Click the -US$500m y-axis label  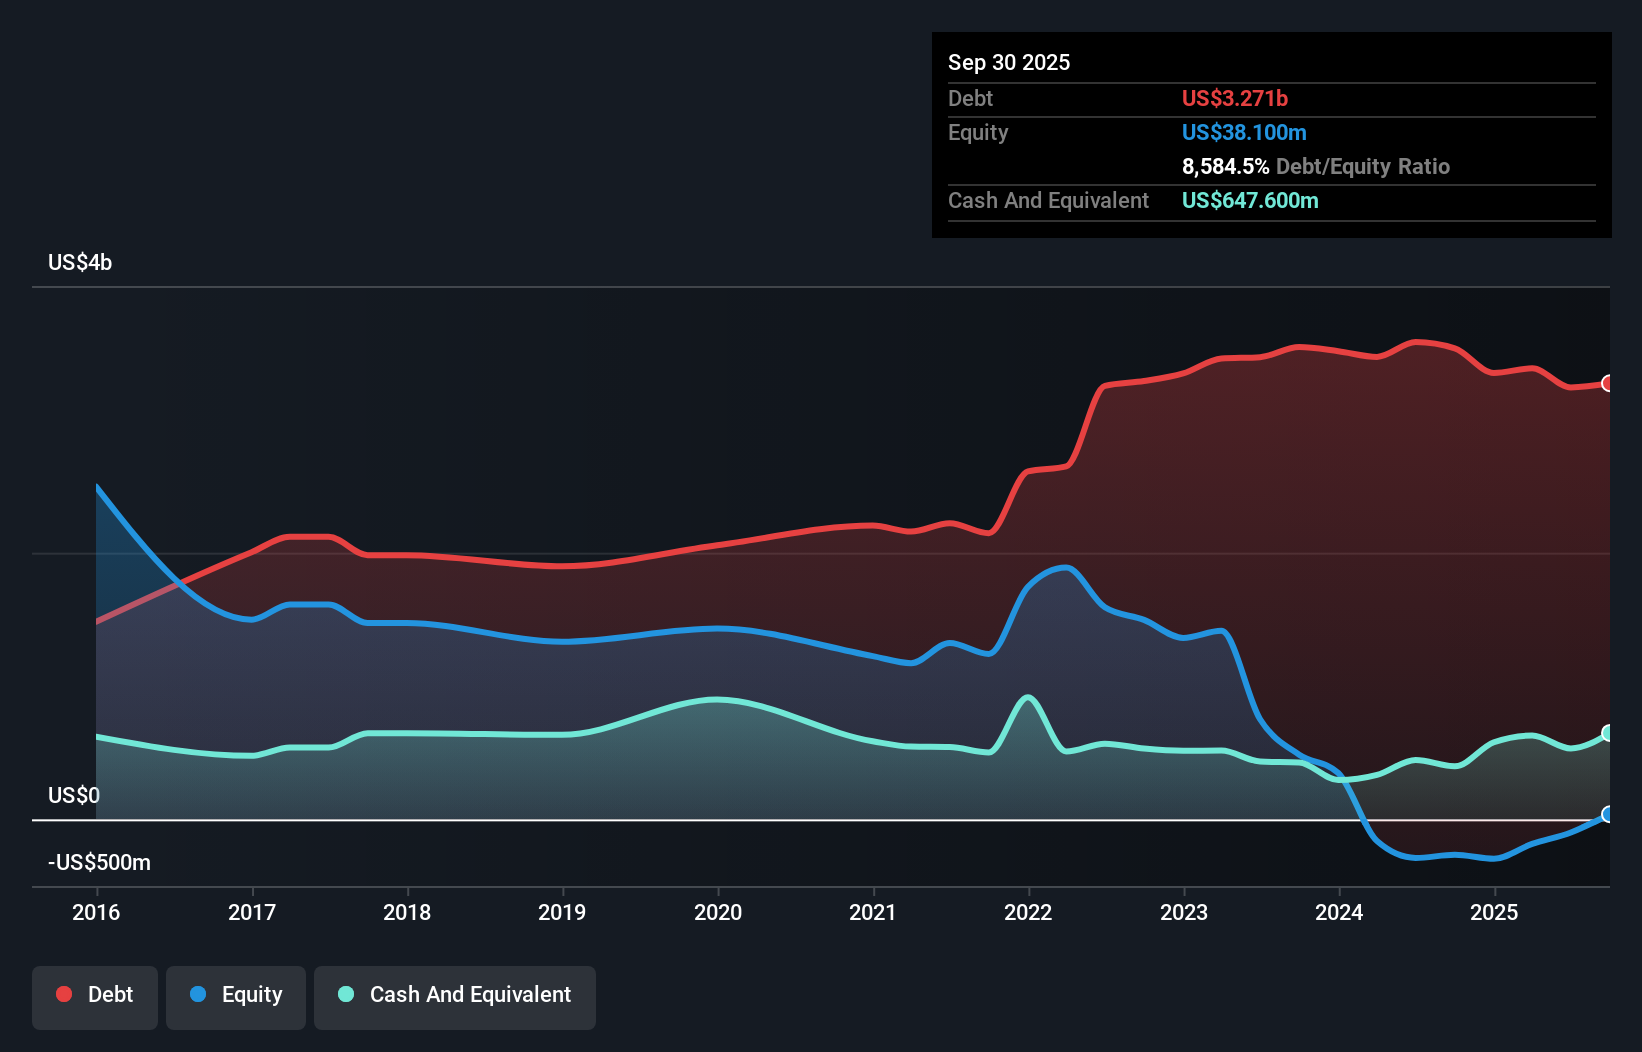100,863
